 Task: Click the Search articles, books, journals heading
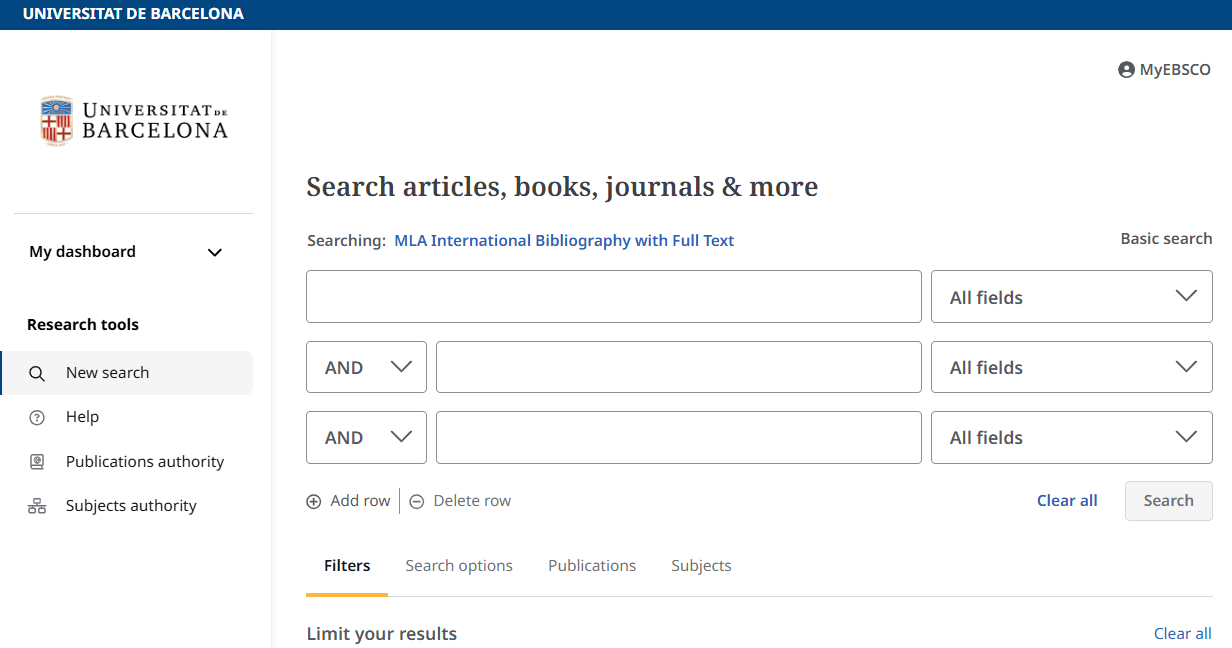(562, 187)
